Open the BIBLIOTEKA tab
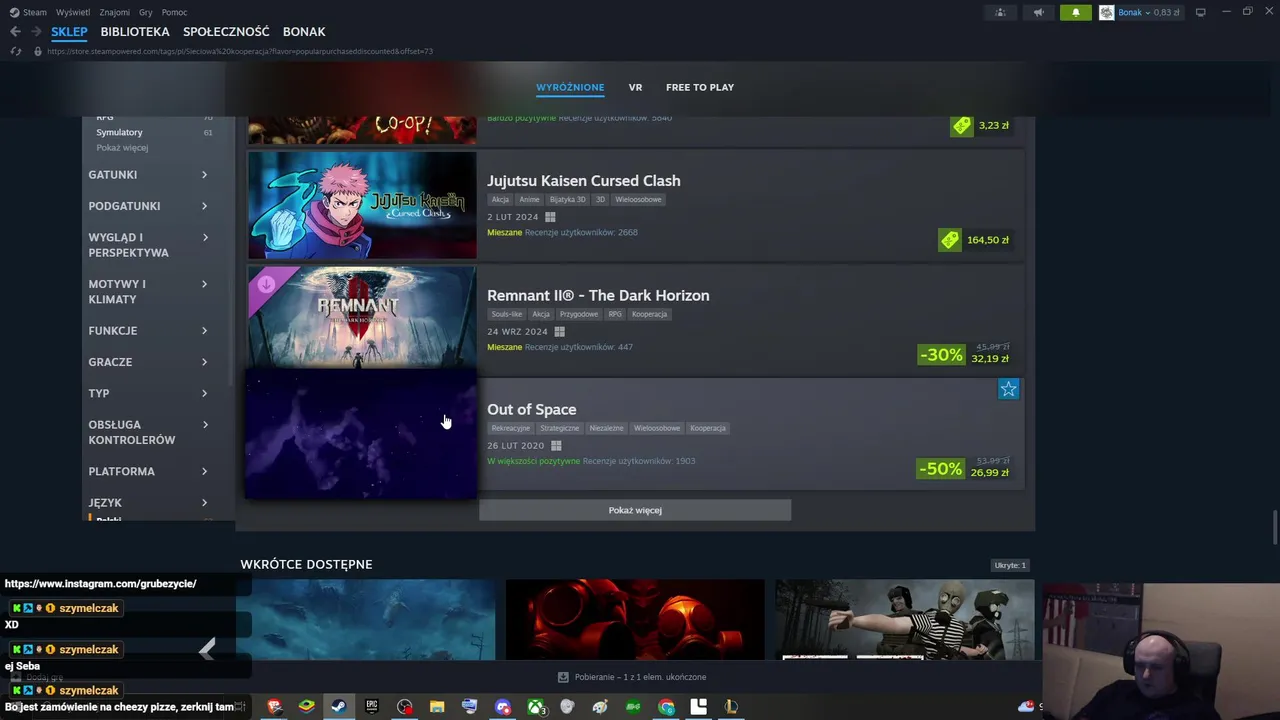This screenshot has width=1280, height=720. click(135, 32)
